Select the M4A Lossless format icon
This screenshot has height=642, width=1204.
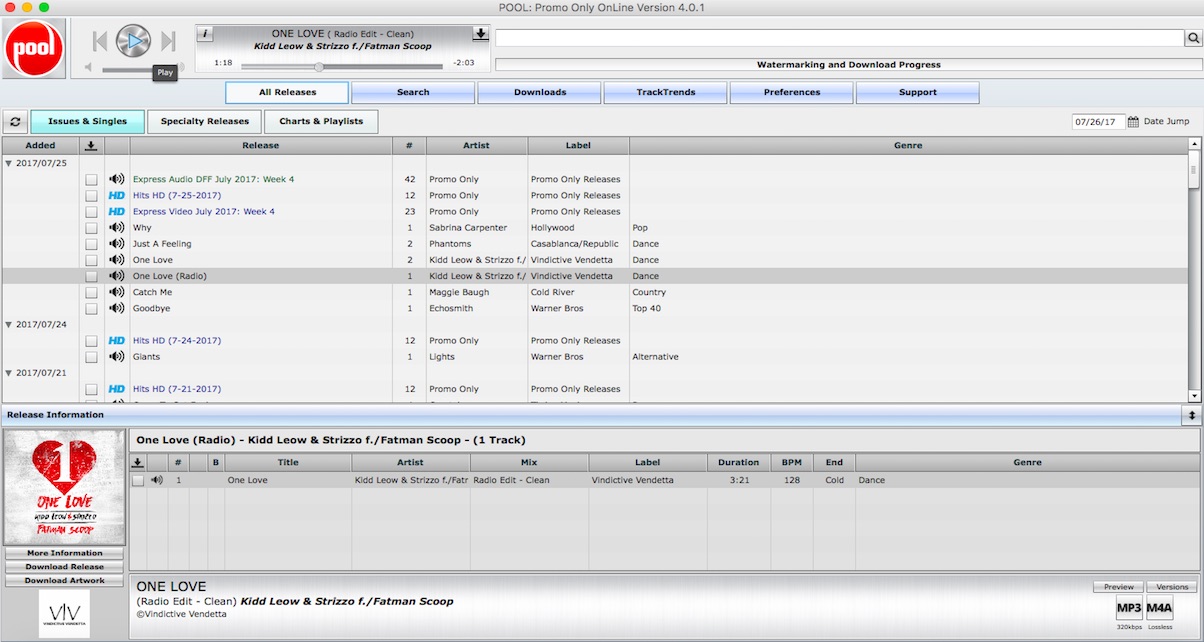point(1160,609)
